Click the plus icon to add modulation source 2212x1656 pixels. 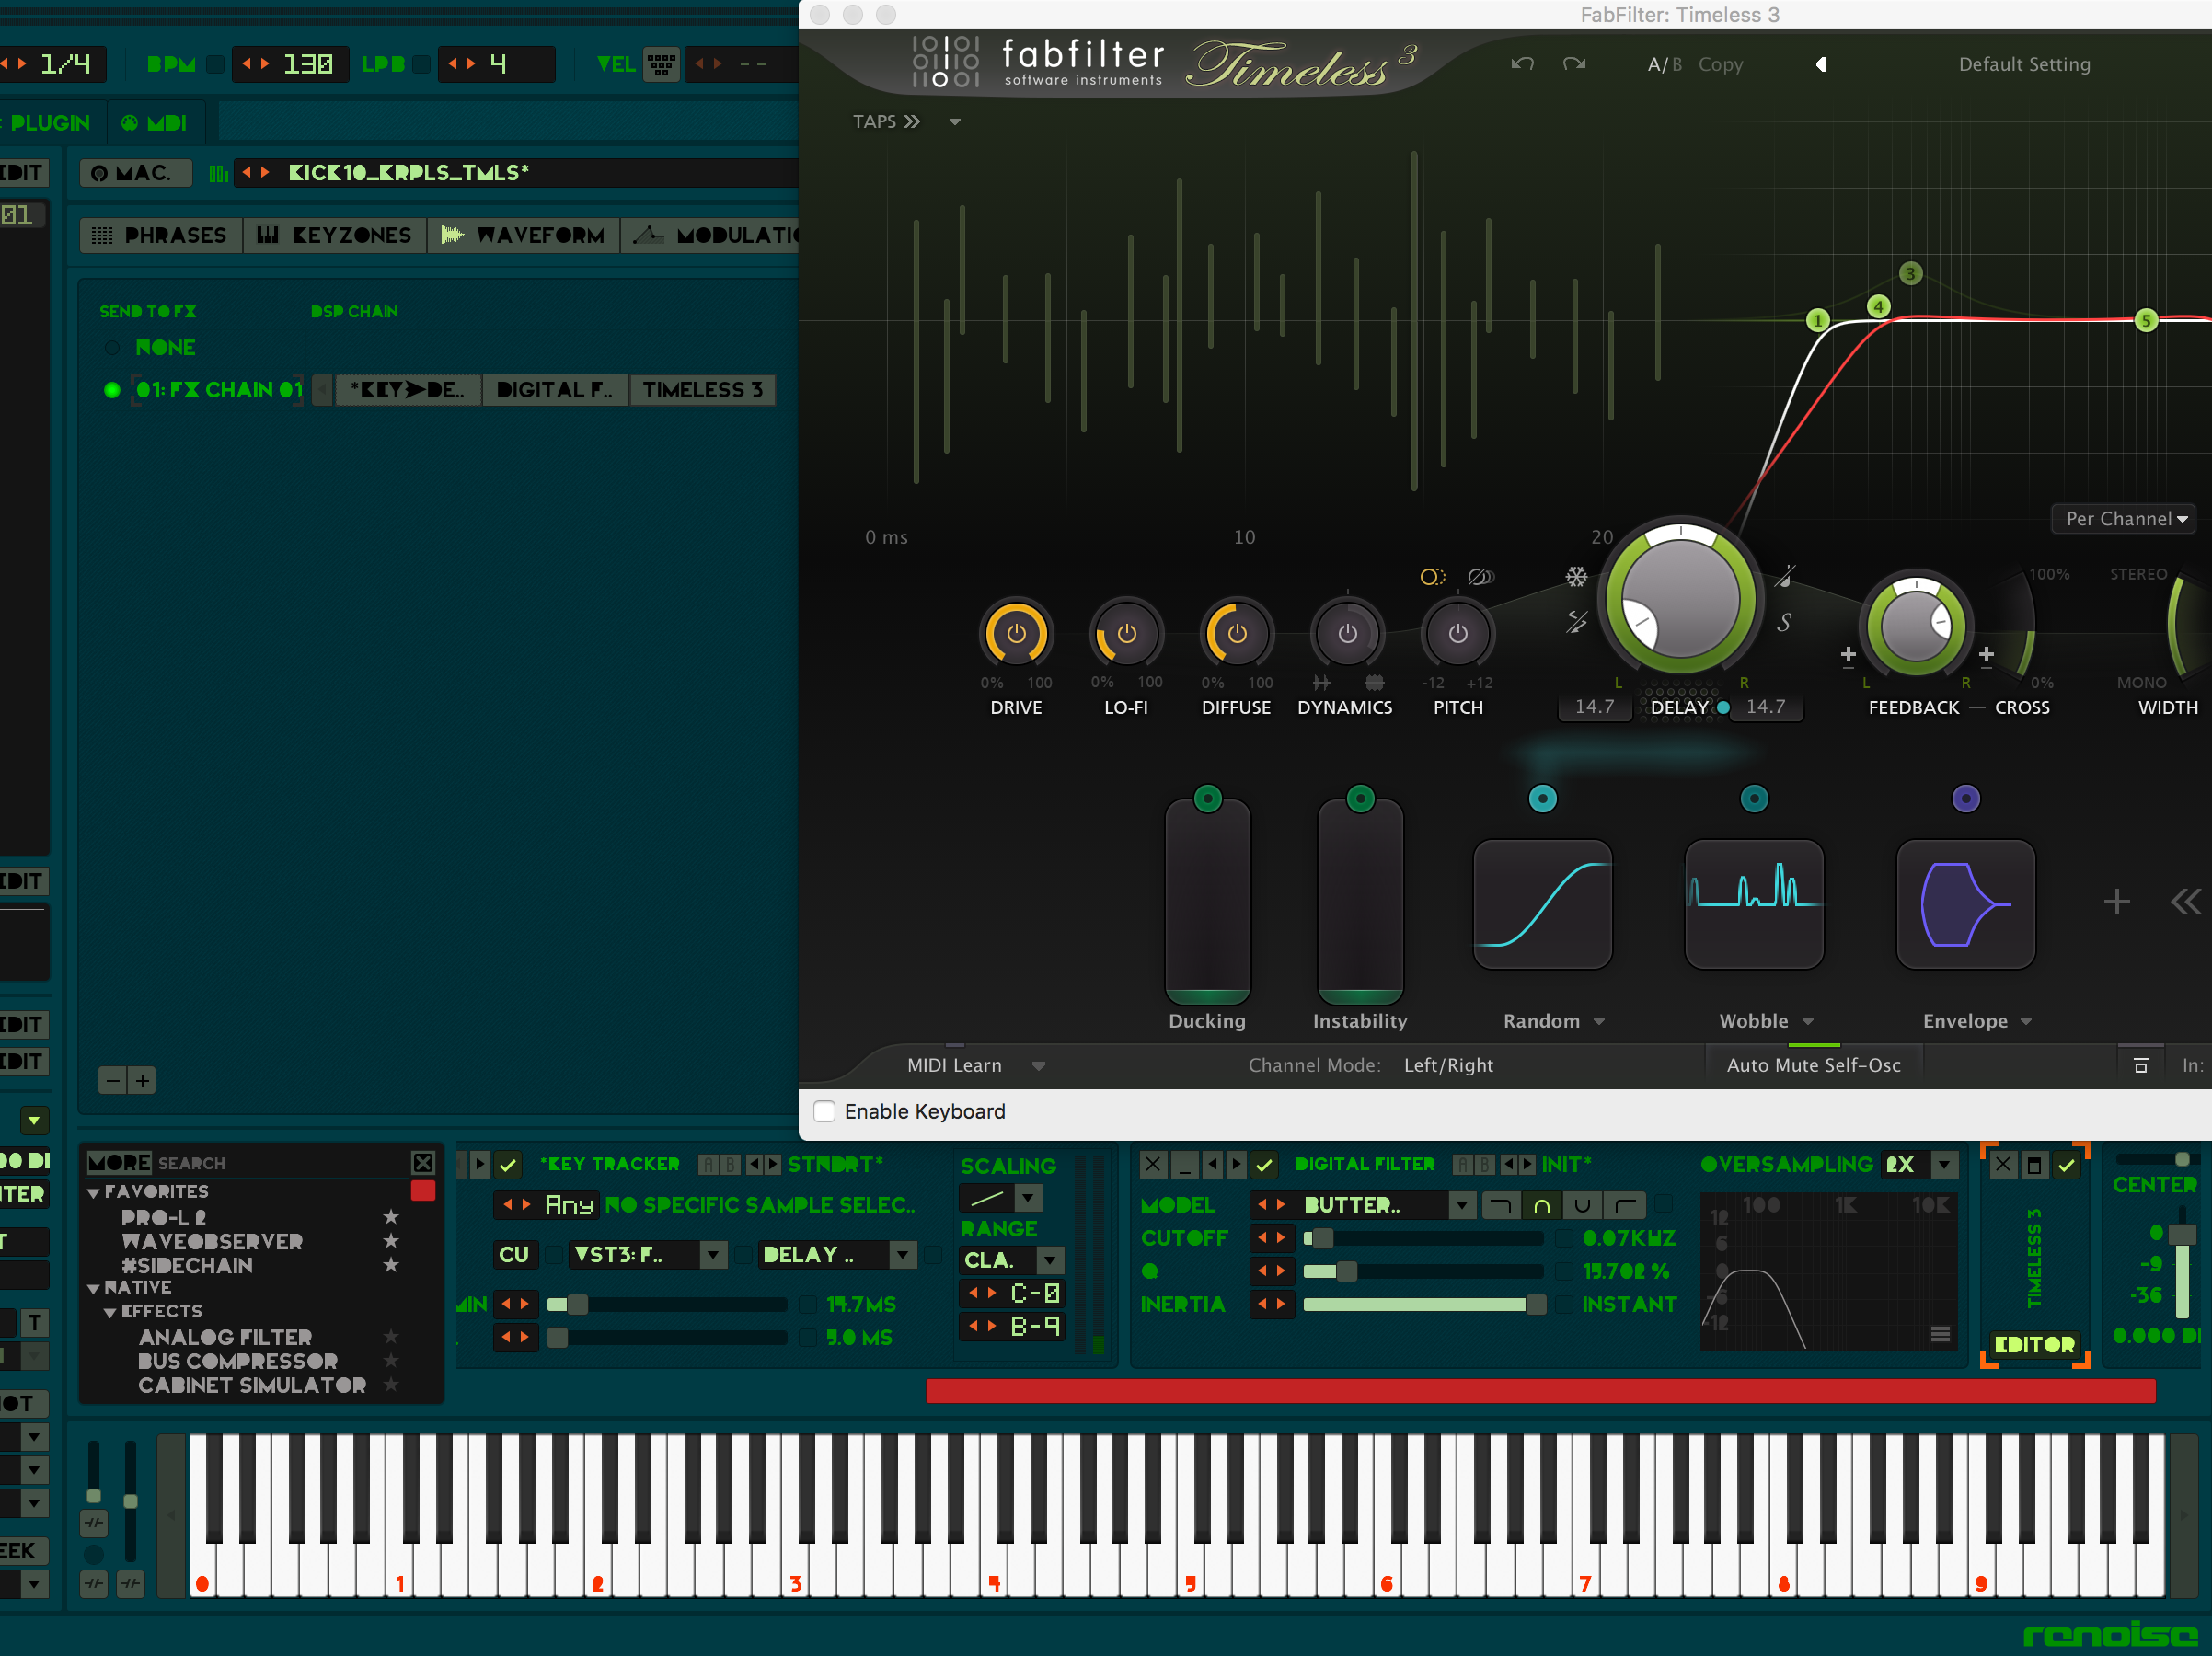[2116, 902]
